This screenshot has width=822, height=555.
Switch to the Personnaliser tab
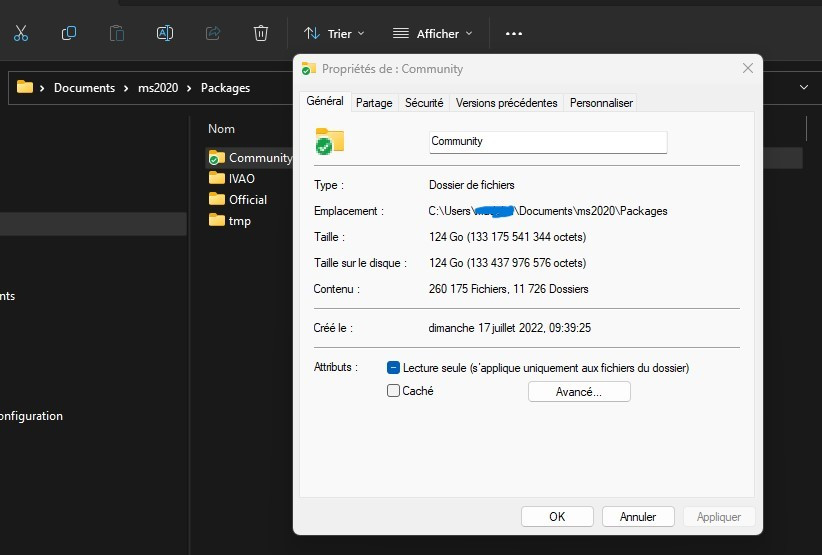(x=601, y=103)
